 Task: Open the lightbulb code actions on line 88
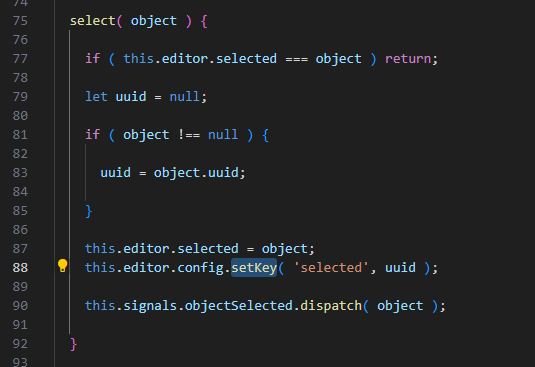click(62, 266)
